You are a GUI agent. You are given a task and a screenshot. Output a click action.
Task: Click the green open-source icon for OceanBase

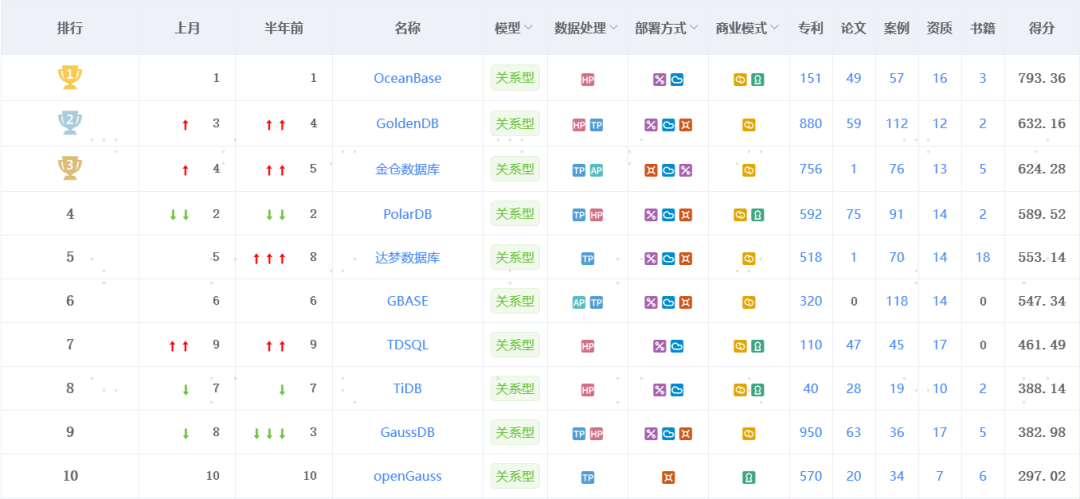758,80
